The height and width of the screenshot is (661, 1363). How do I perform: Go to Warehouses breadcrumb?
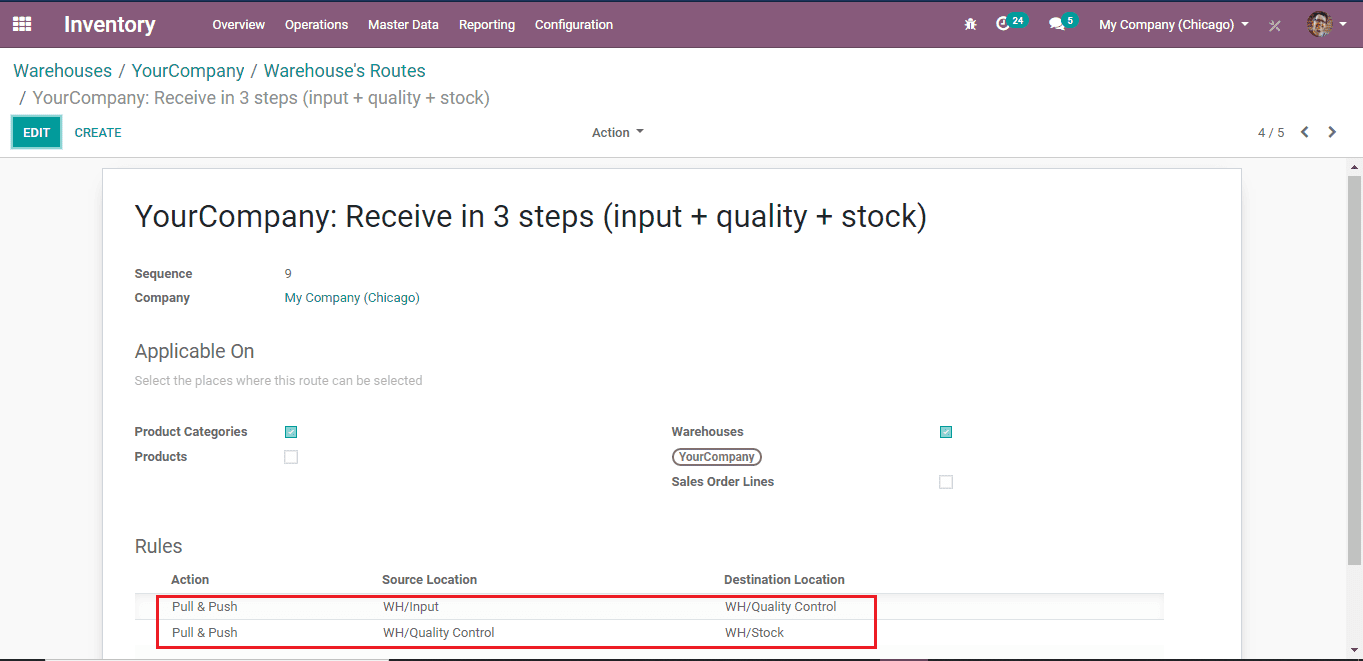62,71
